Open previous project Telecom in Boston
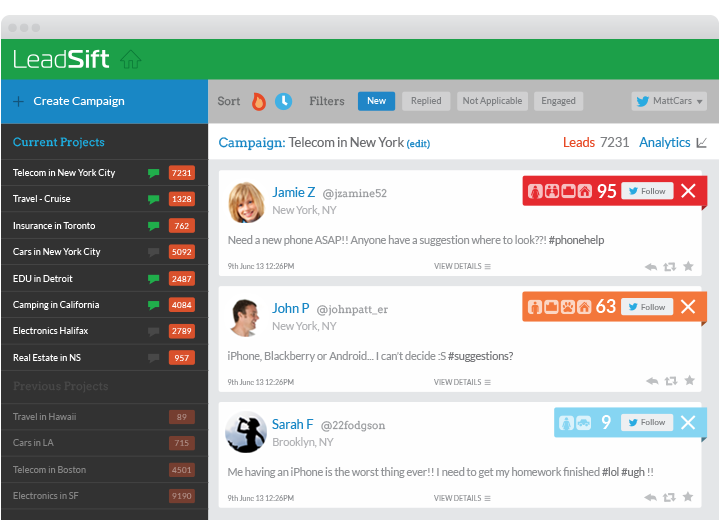720x520 pixels. 105,470
